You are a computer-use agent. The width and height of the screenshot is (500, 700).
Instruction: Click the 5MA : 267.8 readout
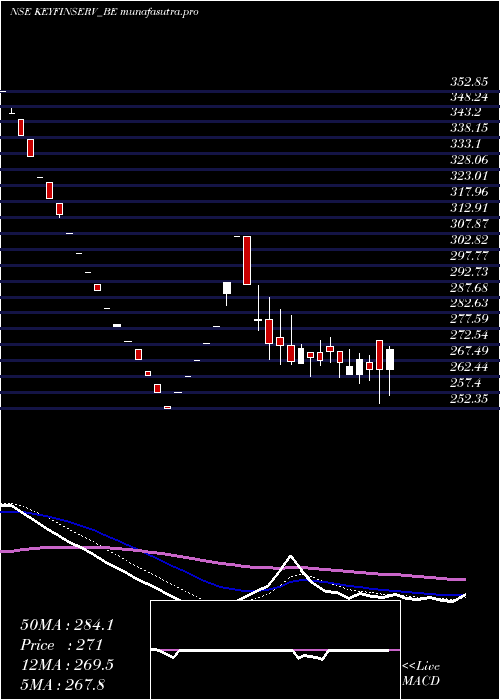point(62,684)
